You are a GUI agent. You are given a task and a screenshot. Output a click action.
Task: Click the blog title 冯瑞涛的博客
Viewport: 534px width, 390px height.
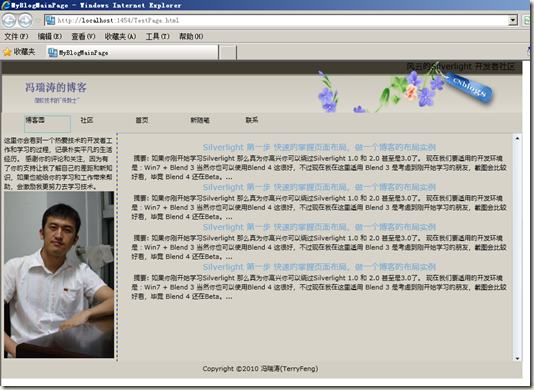pos(56,88)
